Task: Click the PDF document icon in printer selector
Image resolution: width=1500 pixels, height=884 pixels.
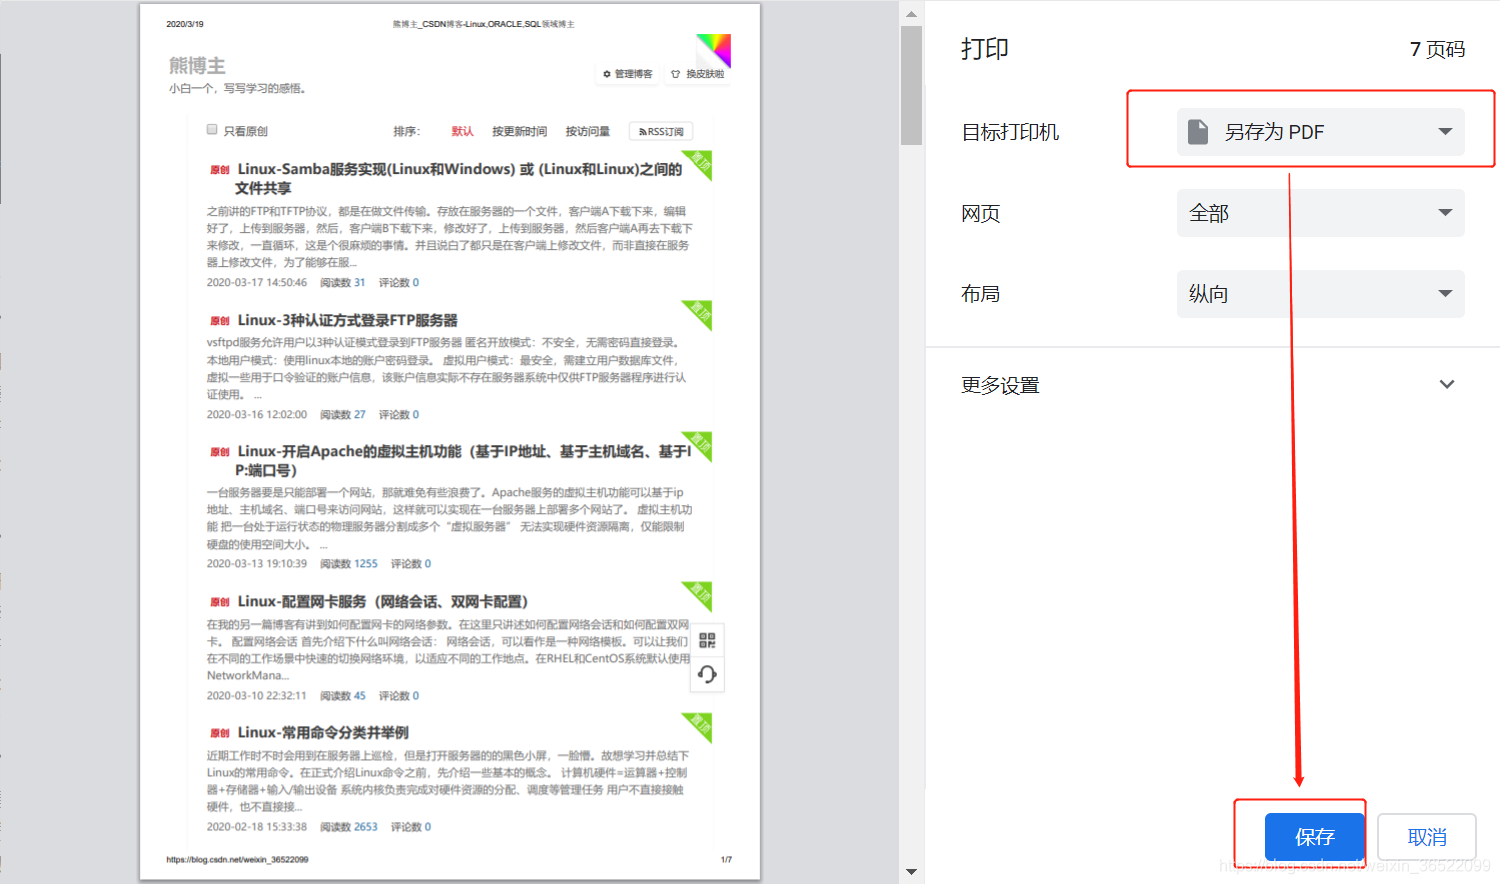Action: point(1197,130)
